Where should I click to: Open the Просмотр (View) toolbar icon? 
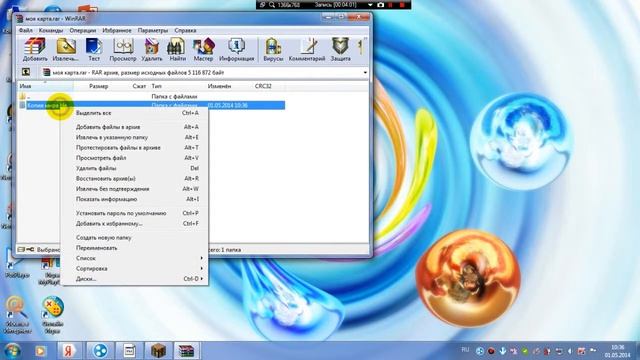click(x=123, y=49)
